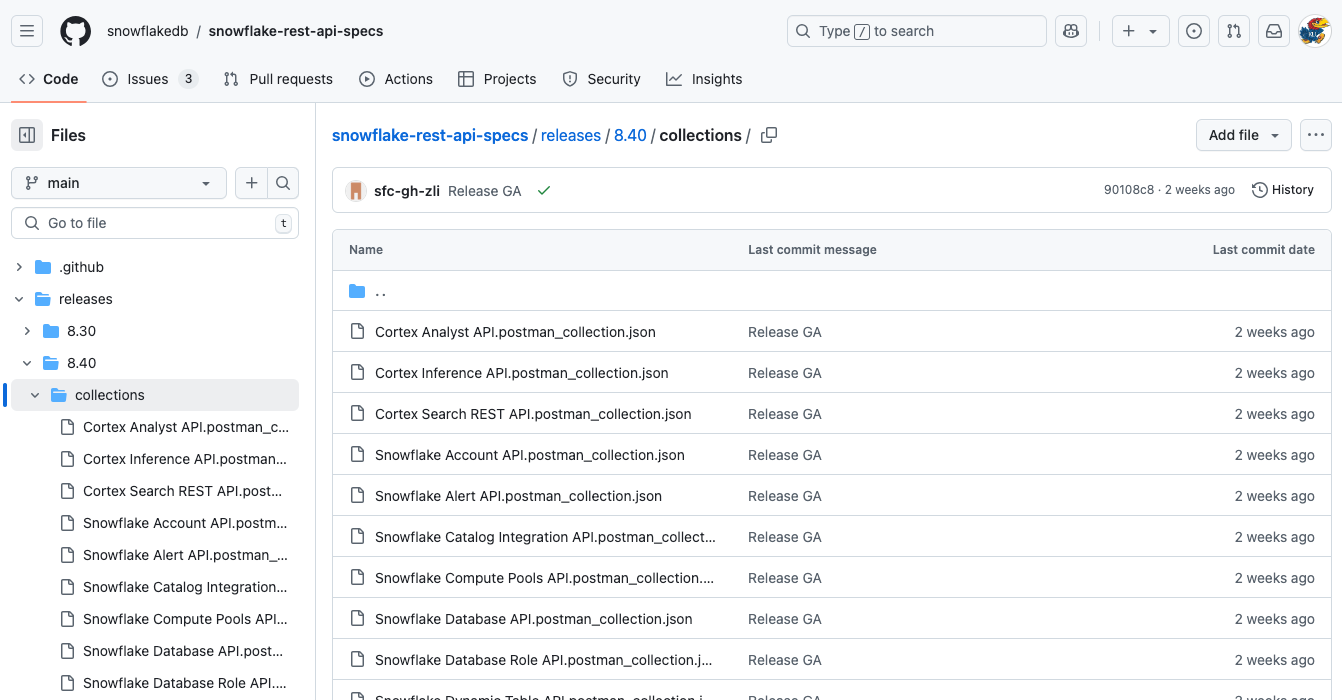Go up via the '..' parent directory row
1342x700 pixels.
pyautogui.click(x=832, y=291)
